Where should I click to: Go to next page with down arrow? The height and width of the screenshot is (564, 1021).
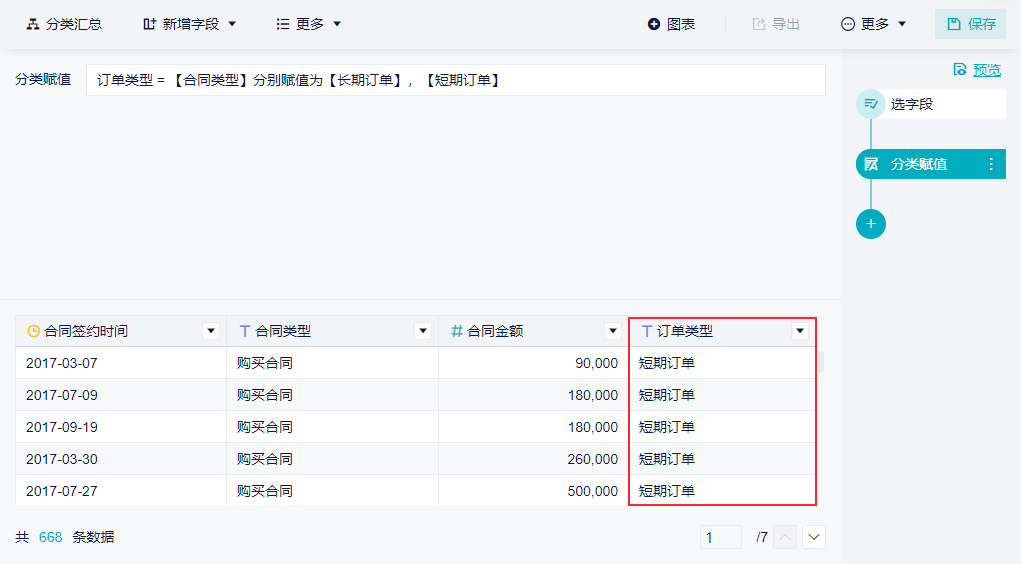(x=814, y=537)
